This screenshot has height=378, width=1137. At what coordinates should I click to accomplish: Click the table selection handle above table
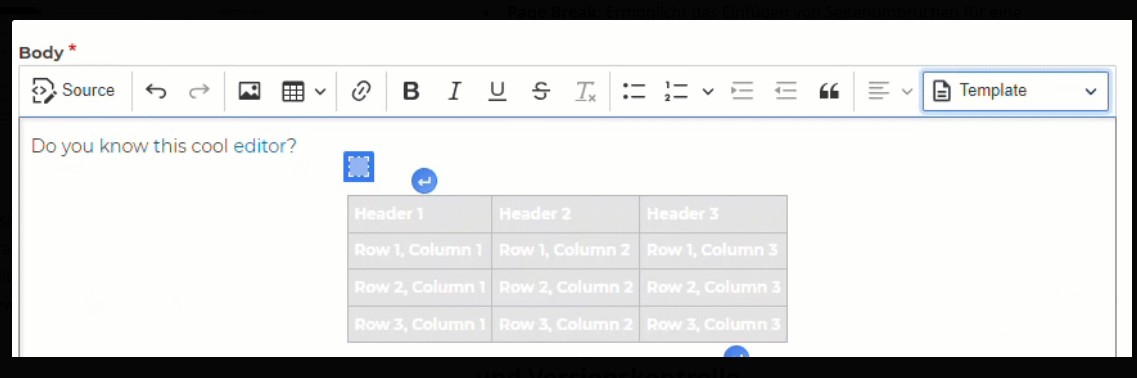pyautogui.click(x=358, y=167)
